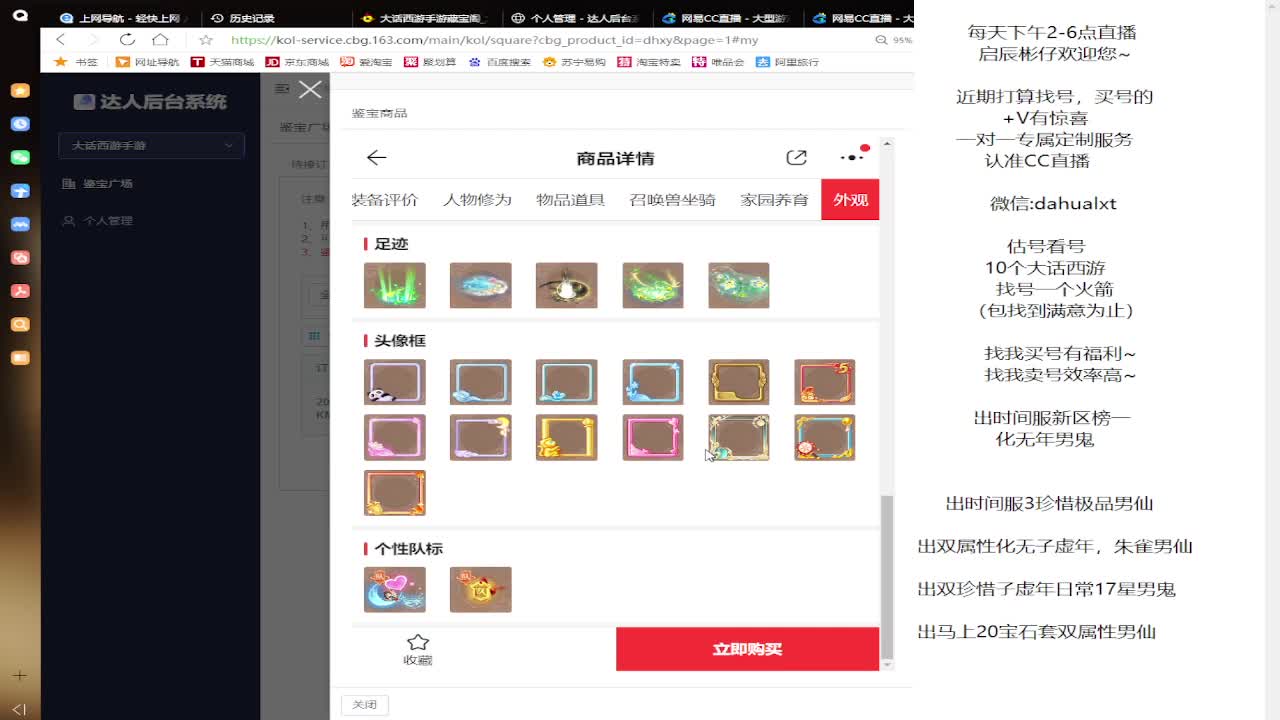Click the orange star favorites dock icon
Viewport: 1280px width, 720px height.
(x=20, y=90)
